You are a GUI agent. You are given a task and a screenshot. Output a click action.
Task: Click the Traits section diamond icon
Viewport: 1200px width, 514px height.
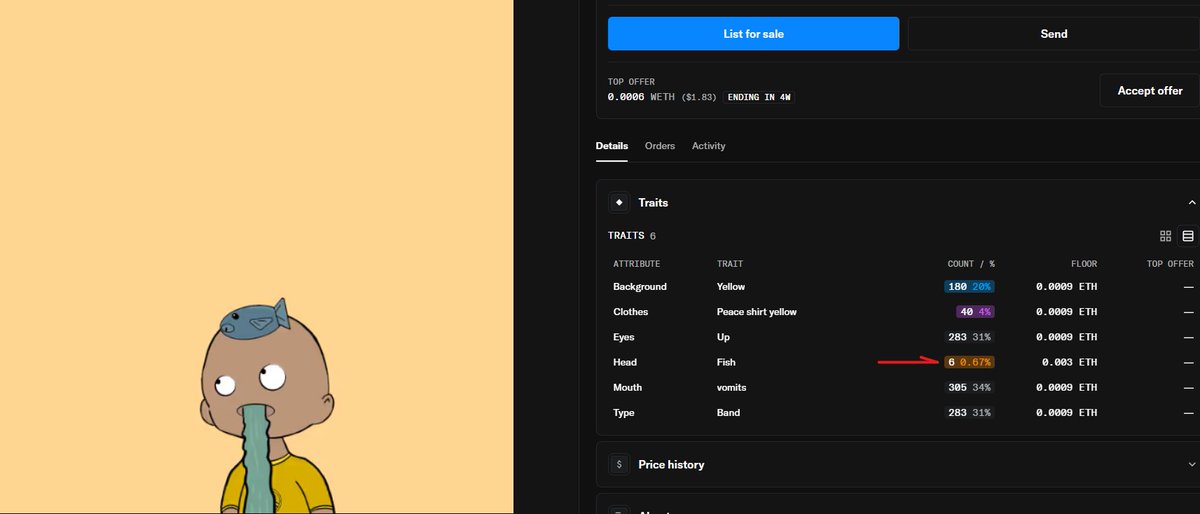(619, 202)
